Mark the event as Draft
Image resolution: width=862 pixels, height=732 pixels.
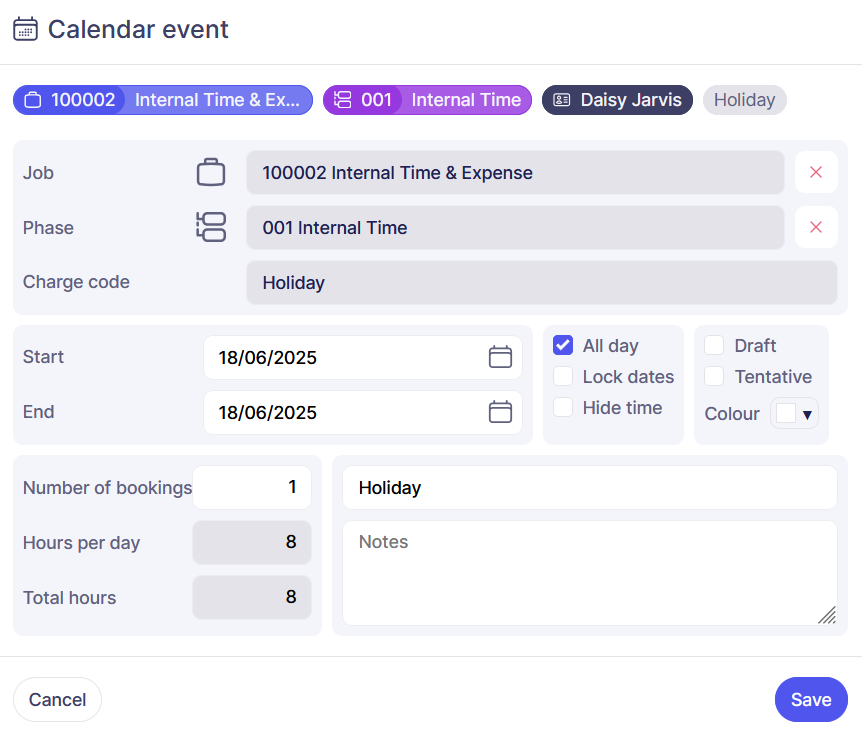tap(714, 346)
